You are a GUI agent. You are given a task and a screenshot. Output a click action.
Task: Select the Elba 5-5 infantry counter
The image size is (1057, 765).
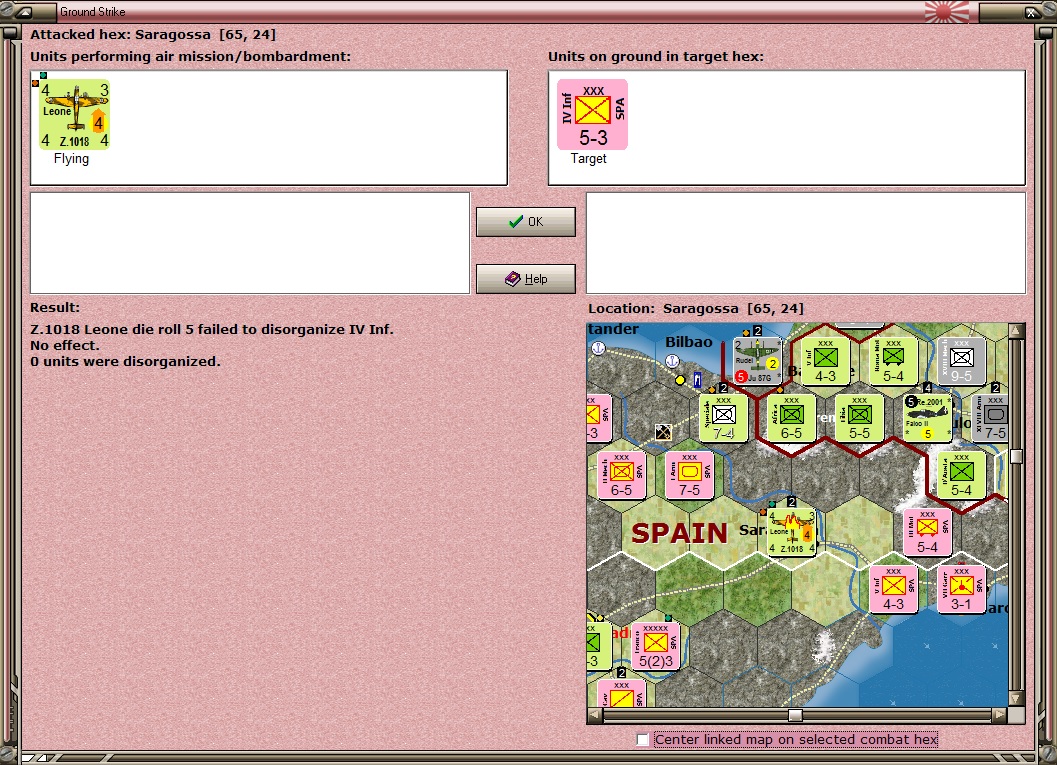click(x=859, y=418)
